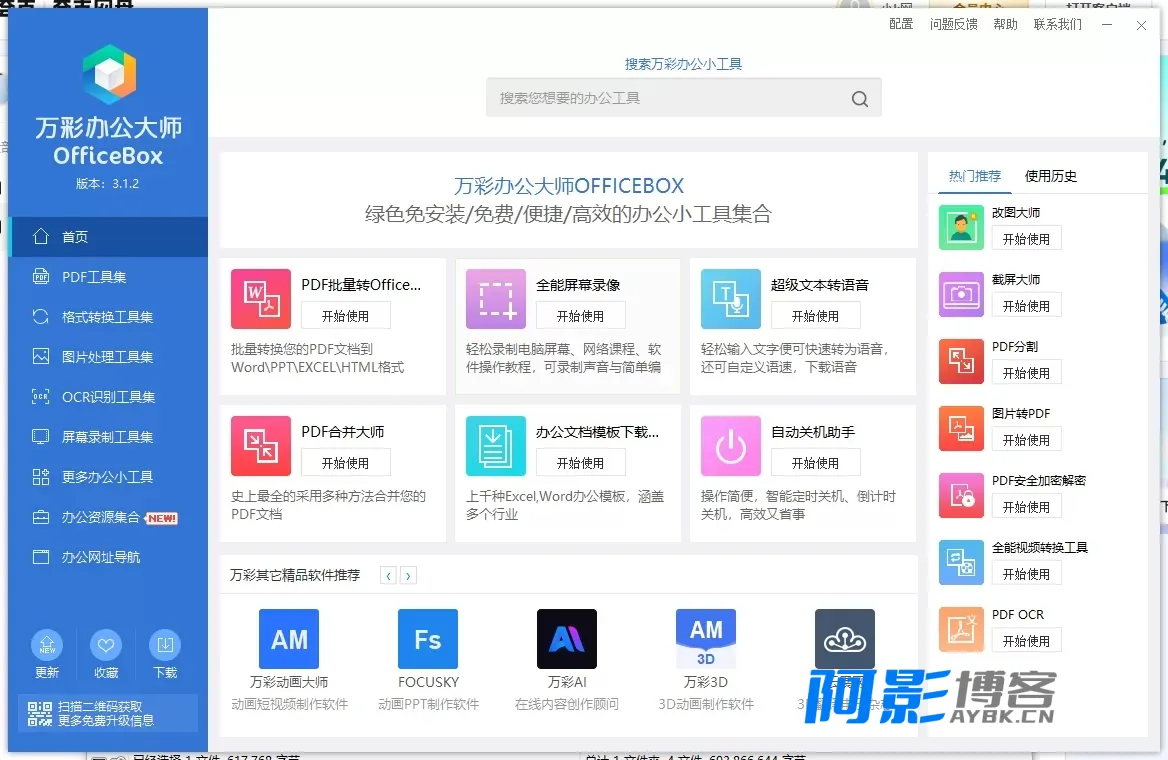This screenshot has width=1168, height=760.
Task: Open 图片处理工具集 in sidebar
Action: (x=110, y=357)
